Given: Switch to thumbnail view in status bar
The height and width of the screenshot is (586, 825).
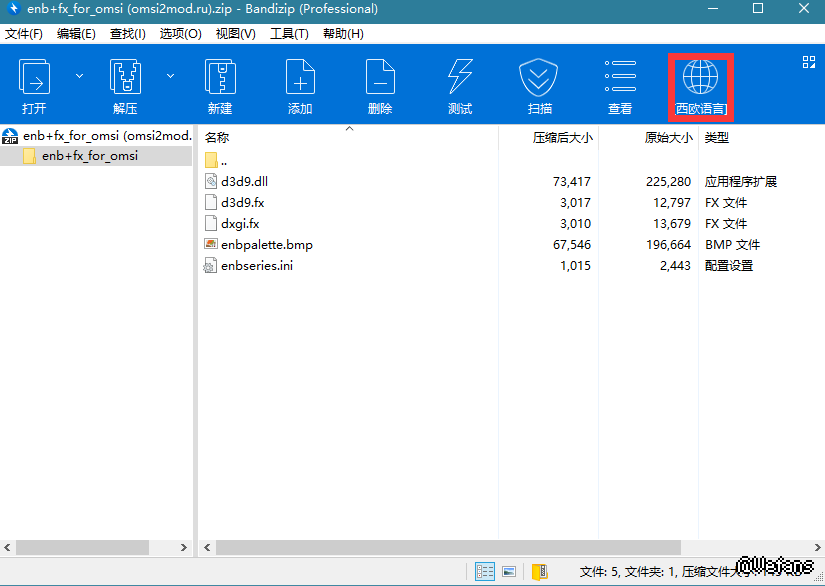Looking at the screenshot, I should coord(509,572).
